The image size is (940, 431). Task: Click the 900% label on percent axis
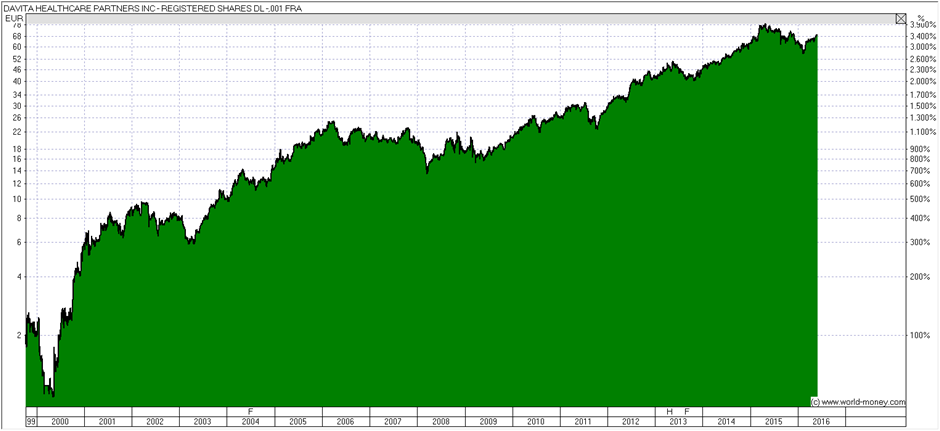[920, 149]
